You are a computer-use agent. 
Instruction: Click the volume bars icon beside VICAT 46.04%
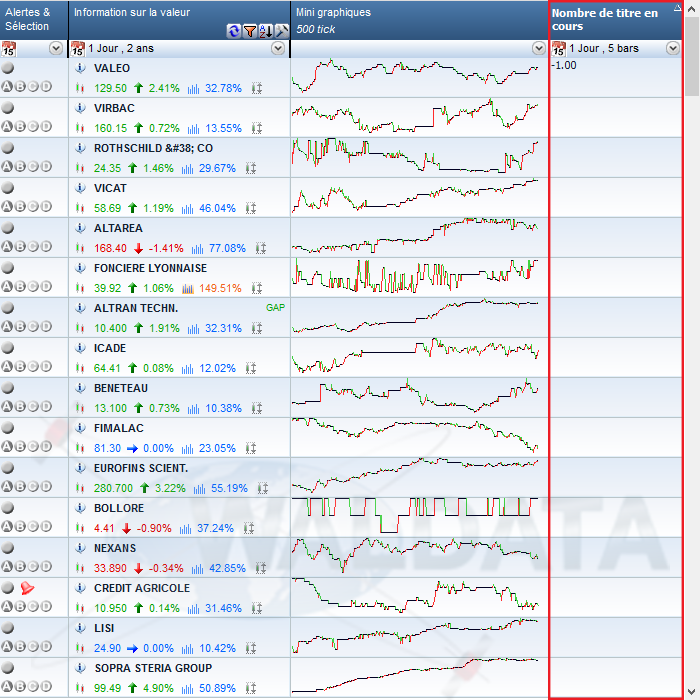188,208
